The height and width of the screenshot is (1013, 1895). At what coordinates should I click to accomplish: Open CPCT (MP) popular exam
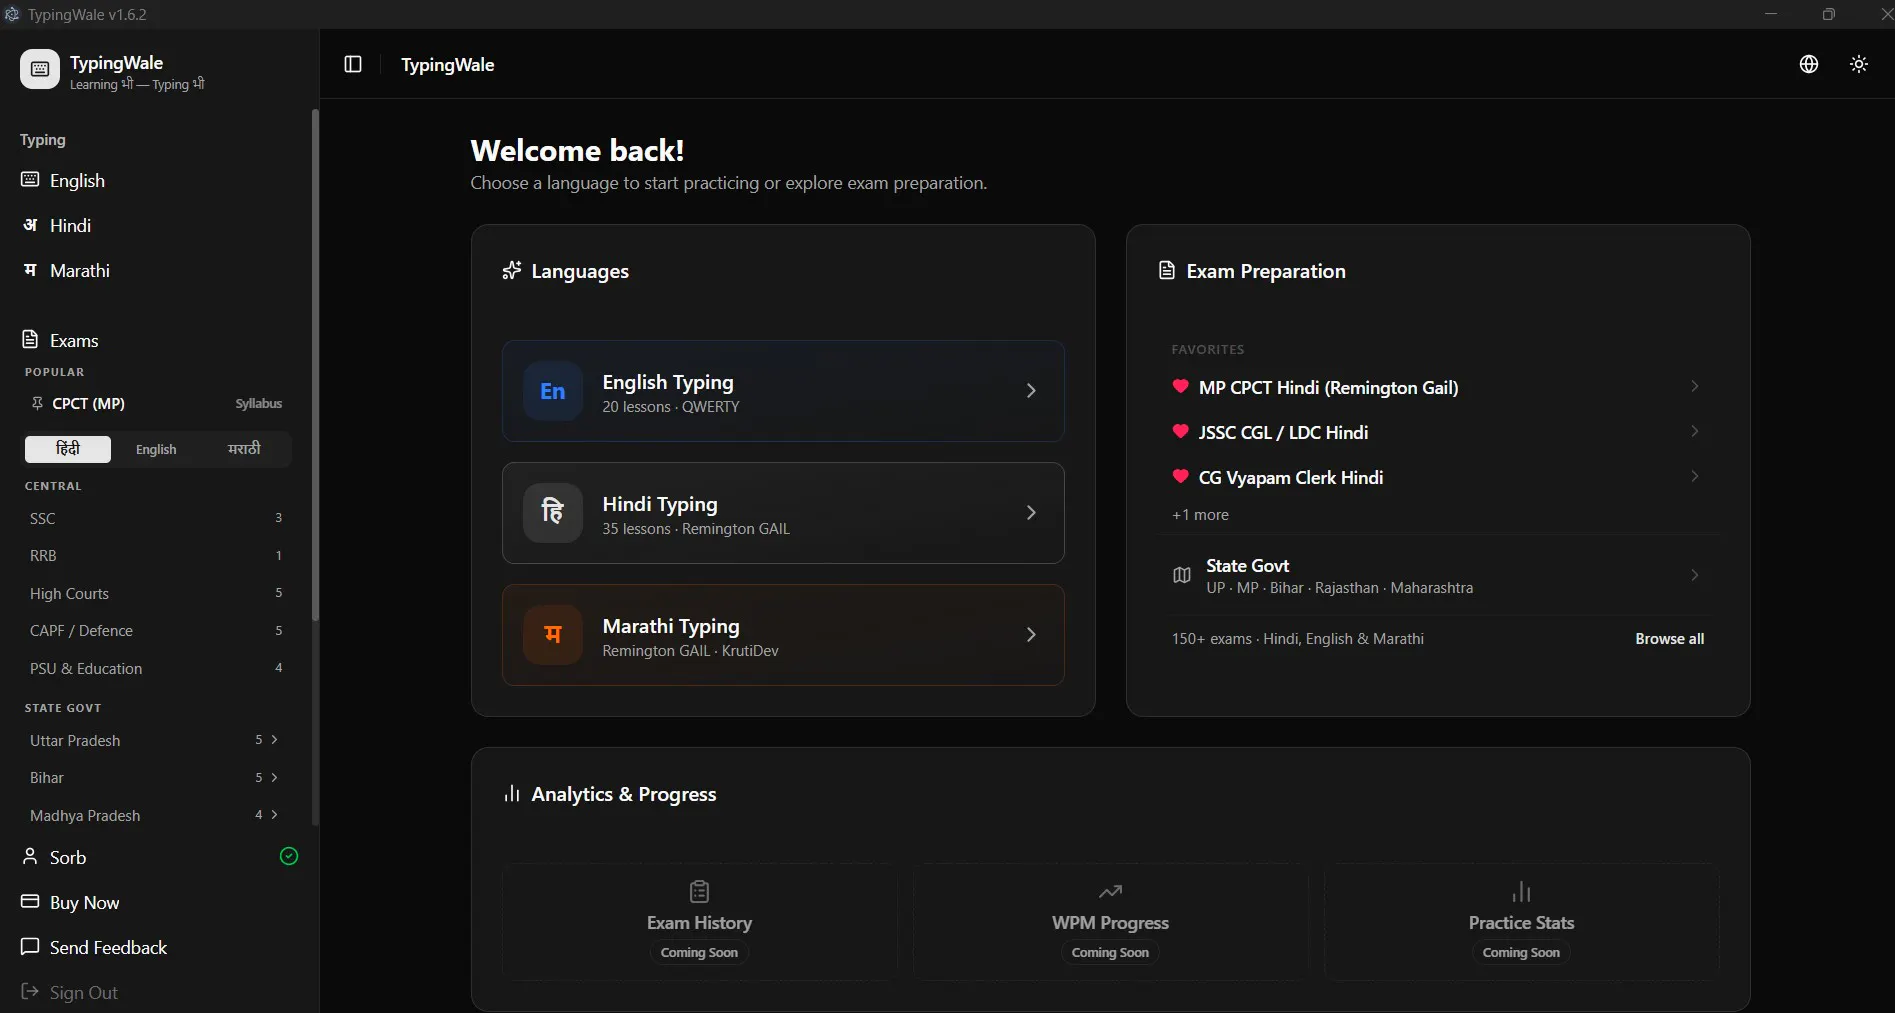coord(88,403)
